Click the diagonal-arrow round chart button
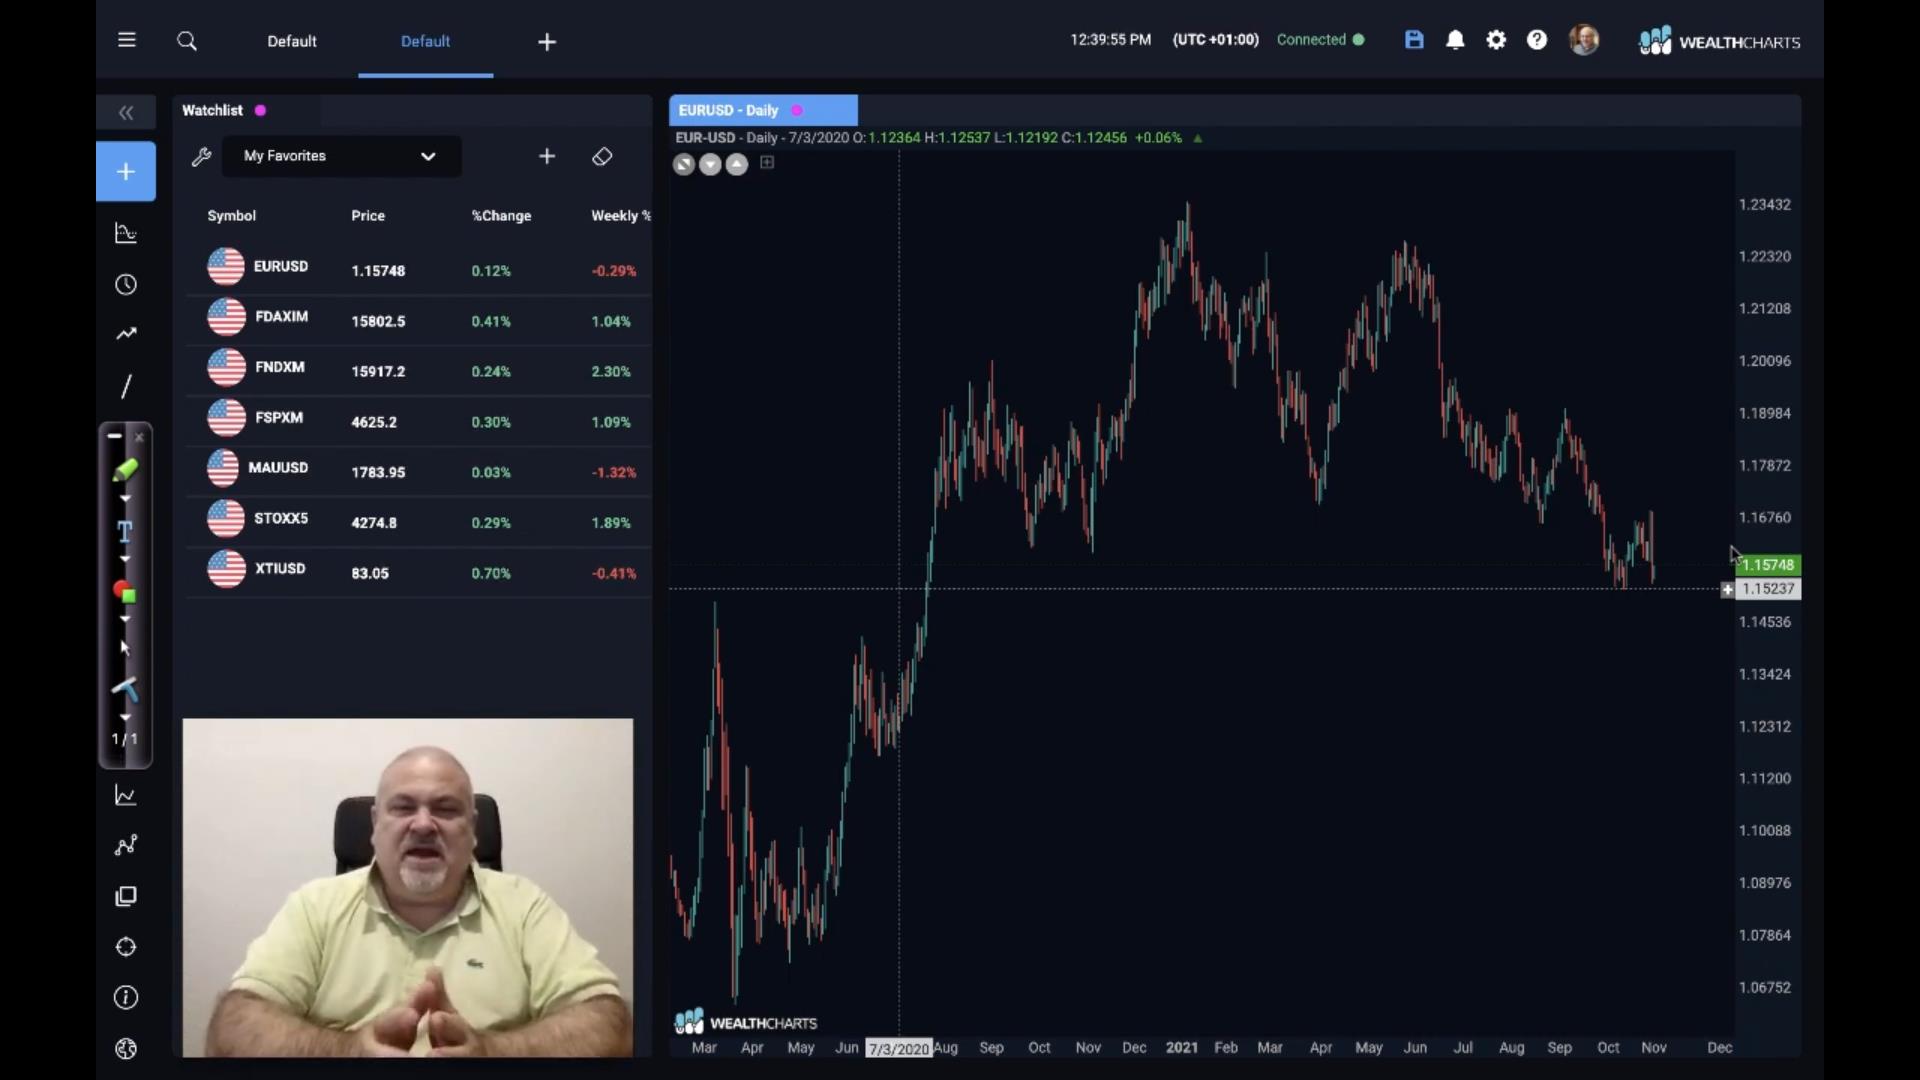The image size is (1920, 1080). click(x=684, y=164)
